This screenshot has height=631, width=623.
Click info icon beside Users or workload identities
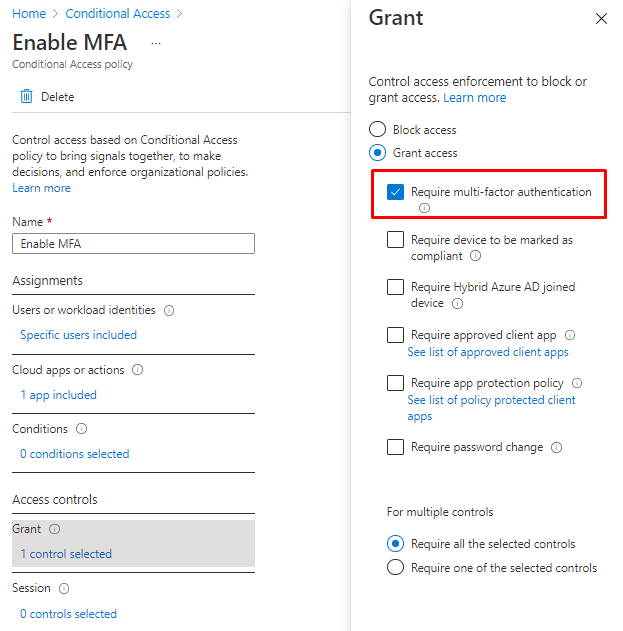169,311
